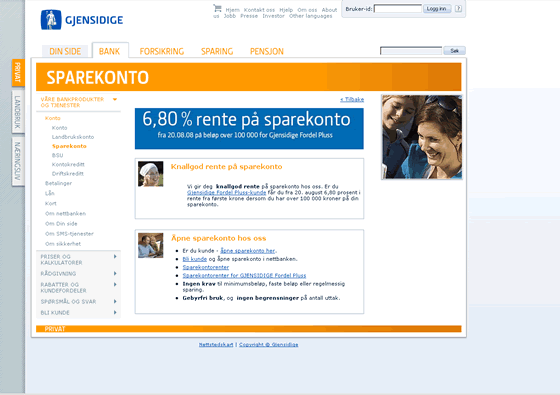Open the FORSIKRING tab
The image size is (560, 395).
pos(162,51)
